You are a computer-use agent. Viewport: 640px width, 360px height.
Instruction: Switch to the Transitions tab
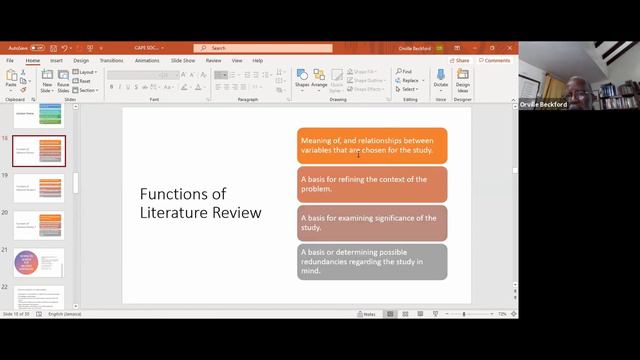(x=111, y=60)
